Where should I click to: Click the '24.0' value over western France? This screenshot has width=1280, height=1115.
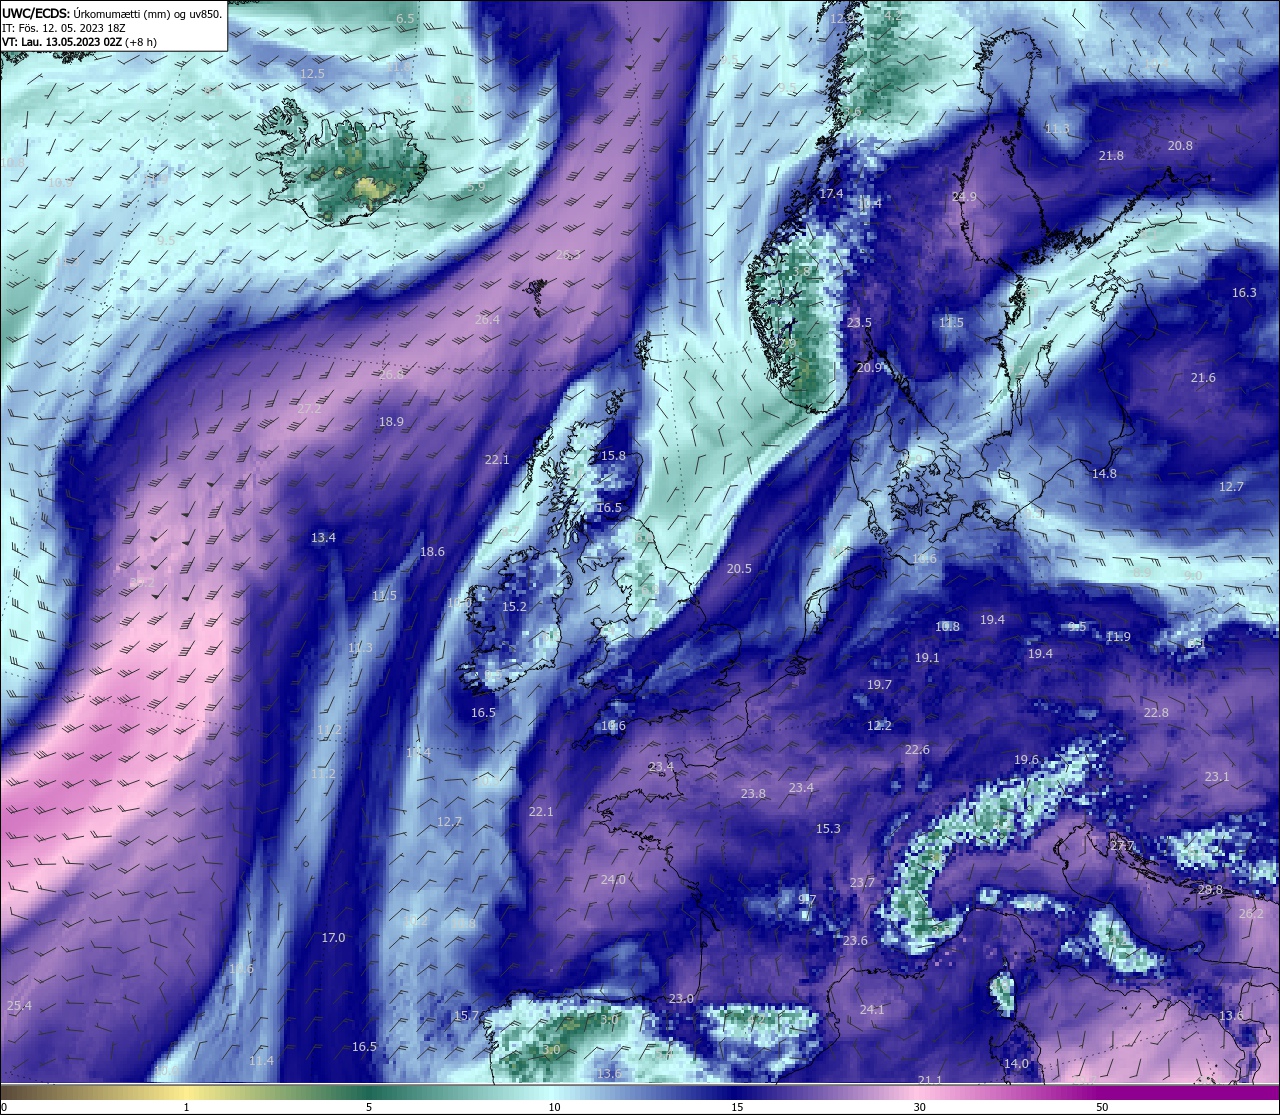click(613, 880)
